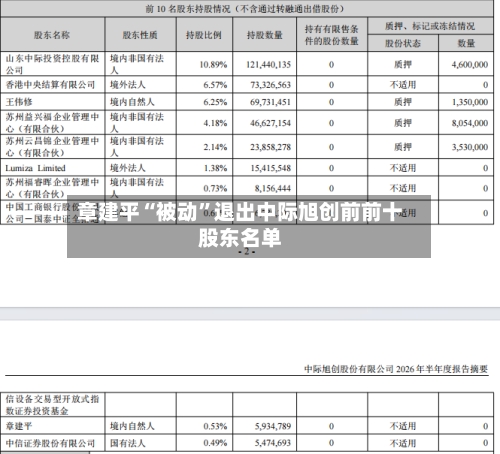Click '境内自然人' in the 章建平 row
Image resolution: width=500 pixels, height=454 pixels.
tap(132, 426)
